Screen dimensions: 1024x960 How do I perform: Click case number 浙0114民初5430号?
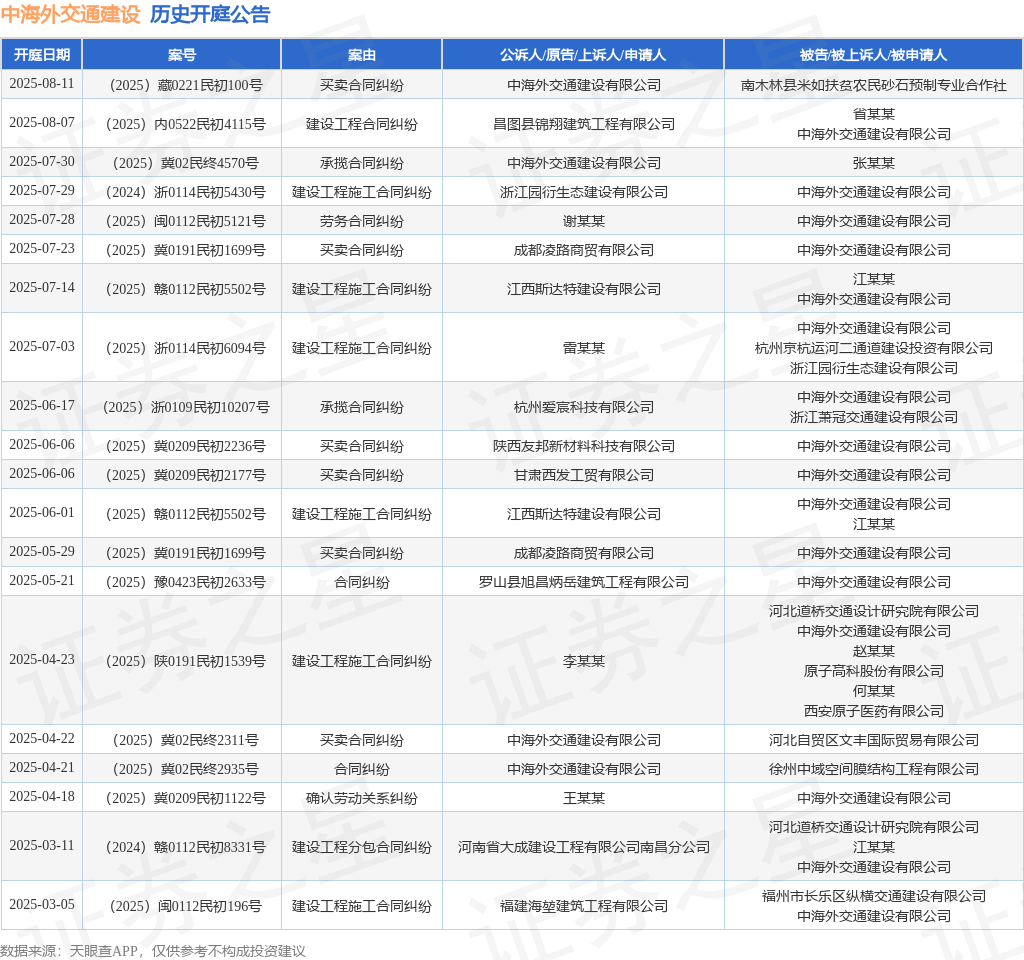click(186, 192)
